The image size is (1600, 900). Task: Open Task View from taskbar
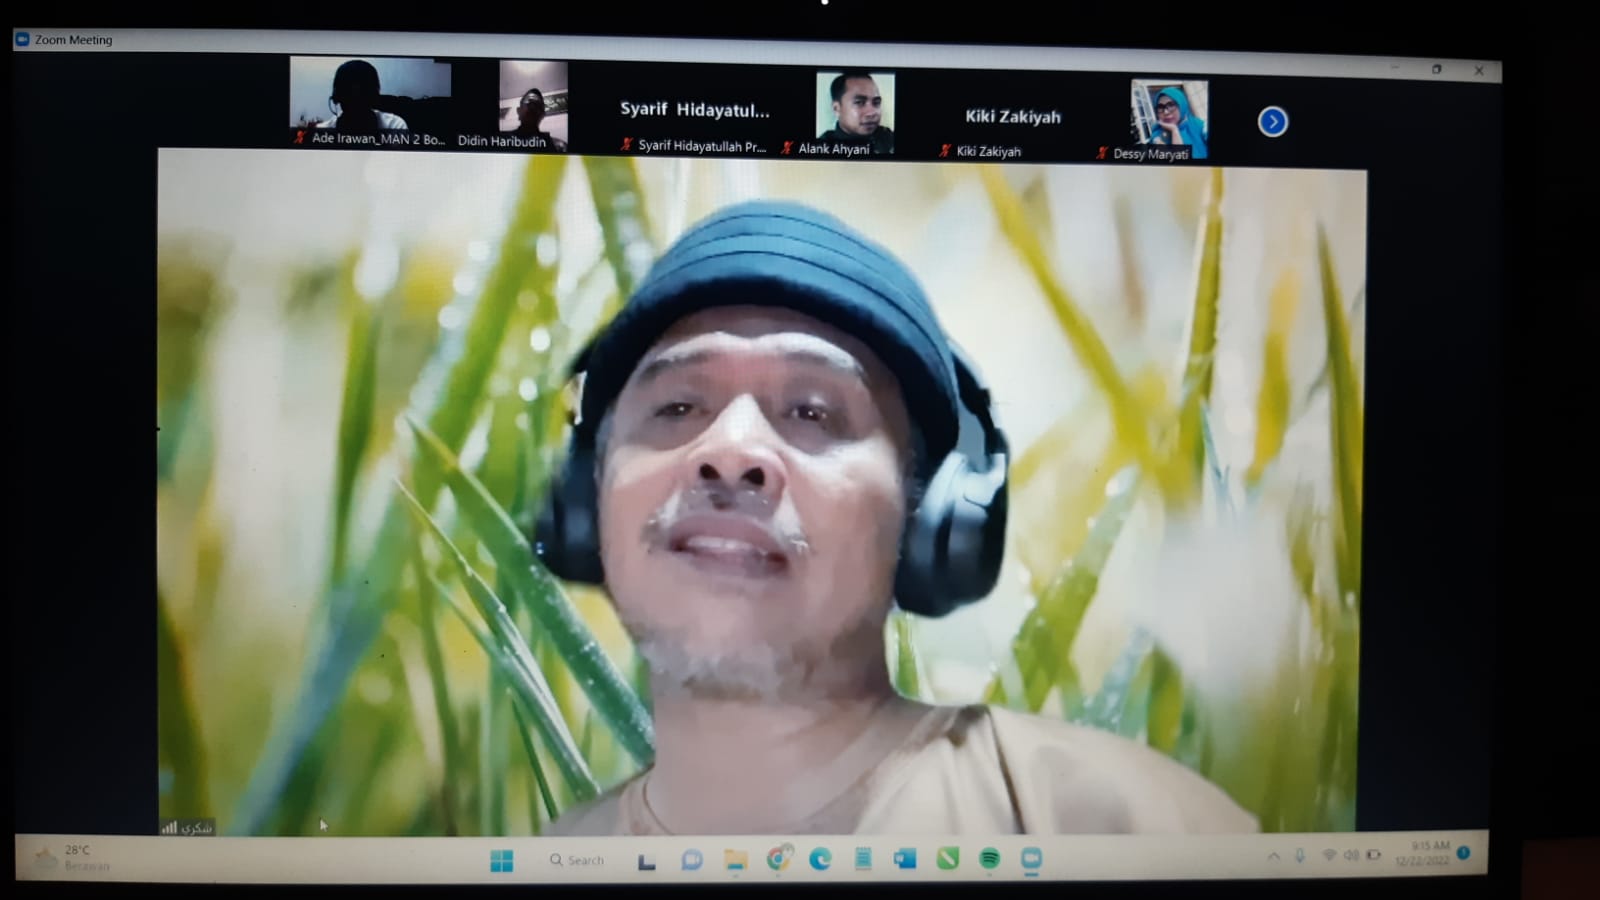click(x=647, y=861)
